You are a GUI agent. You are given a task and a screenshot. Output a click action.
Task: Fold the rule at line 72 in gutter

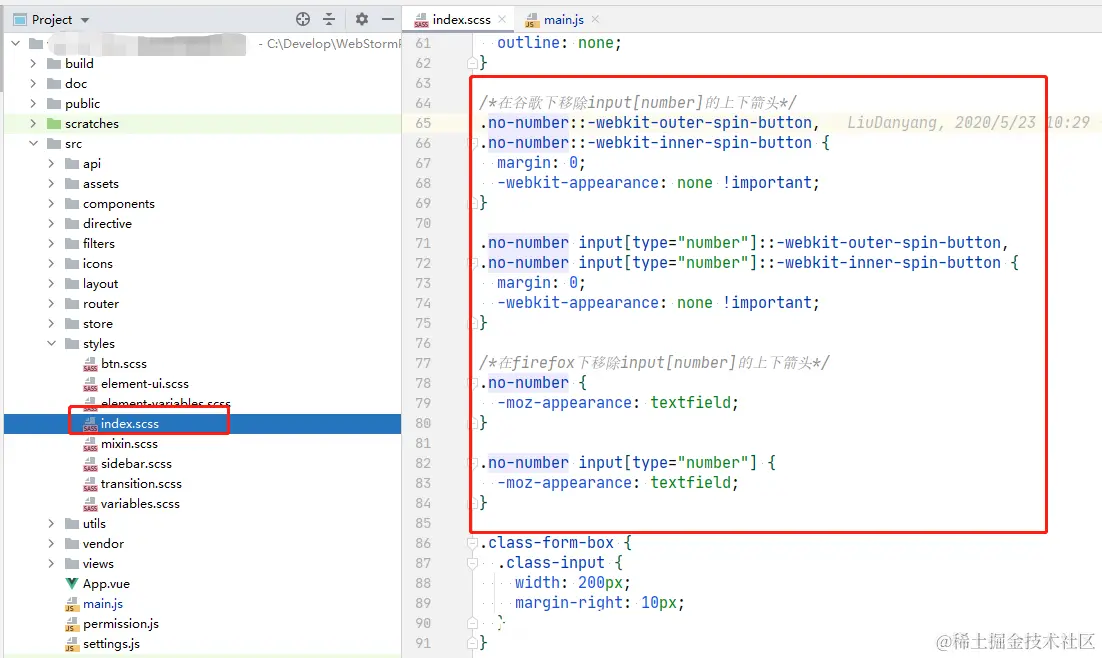coord(473,264)
